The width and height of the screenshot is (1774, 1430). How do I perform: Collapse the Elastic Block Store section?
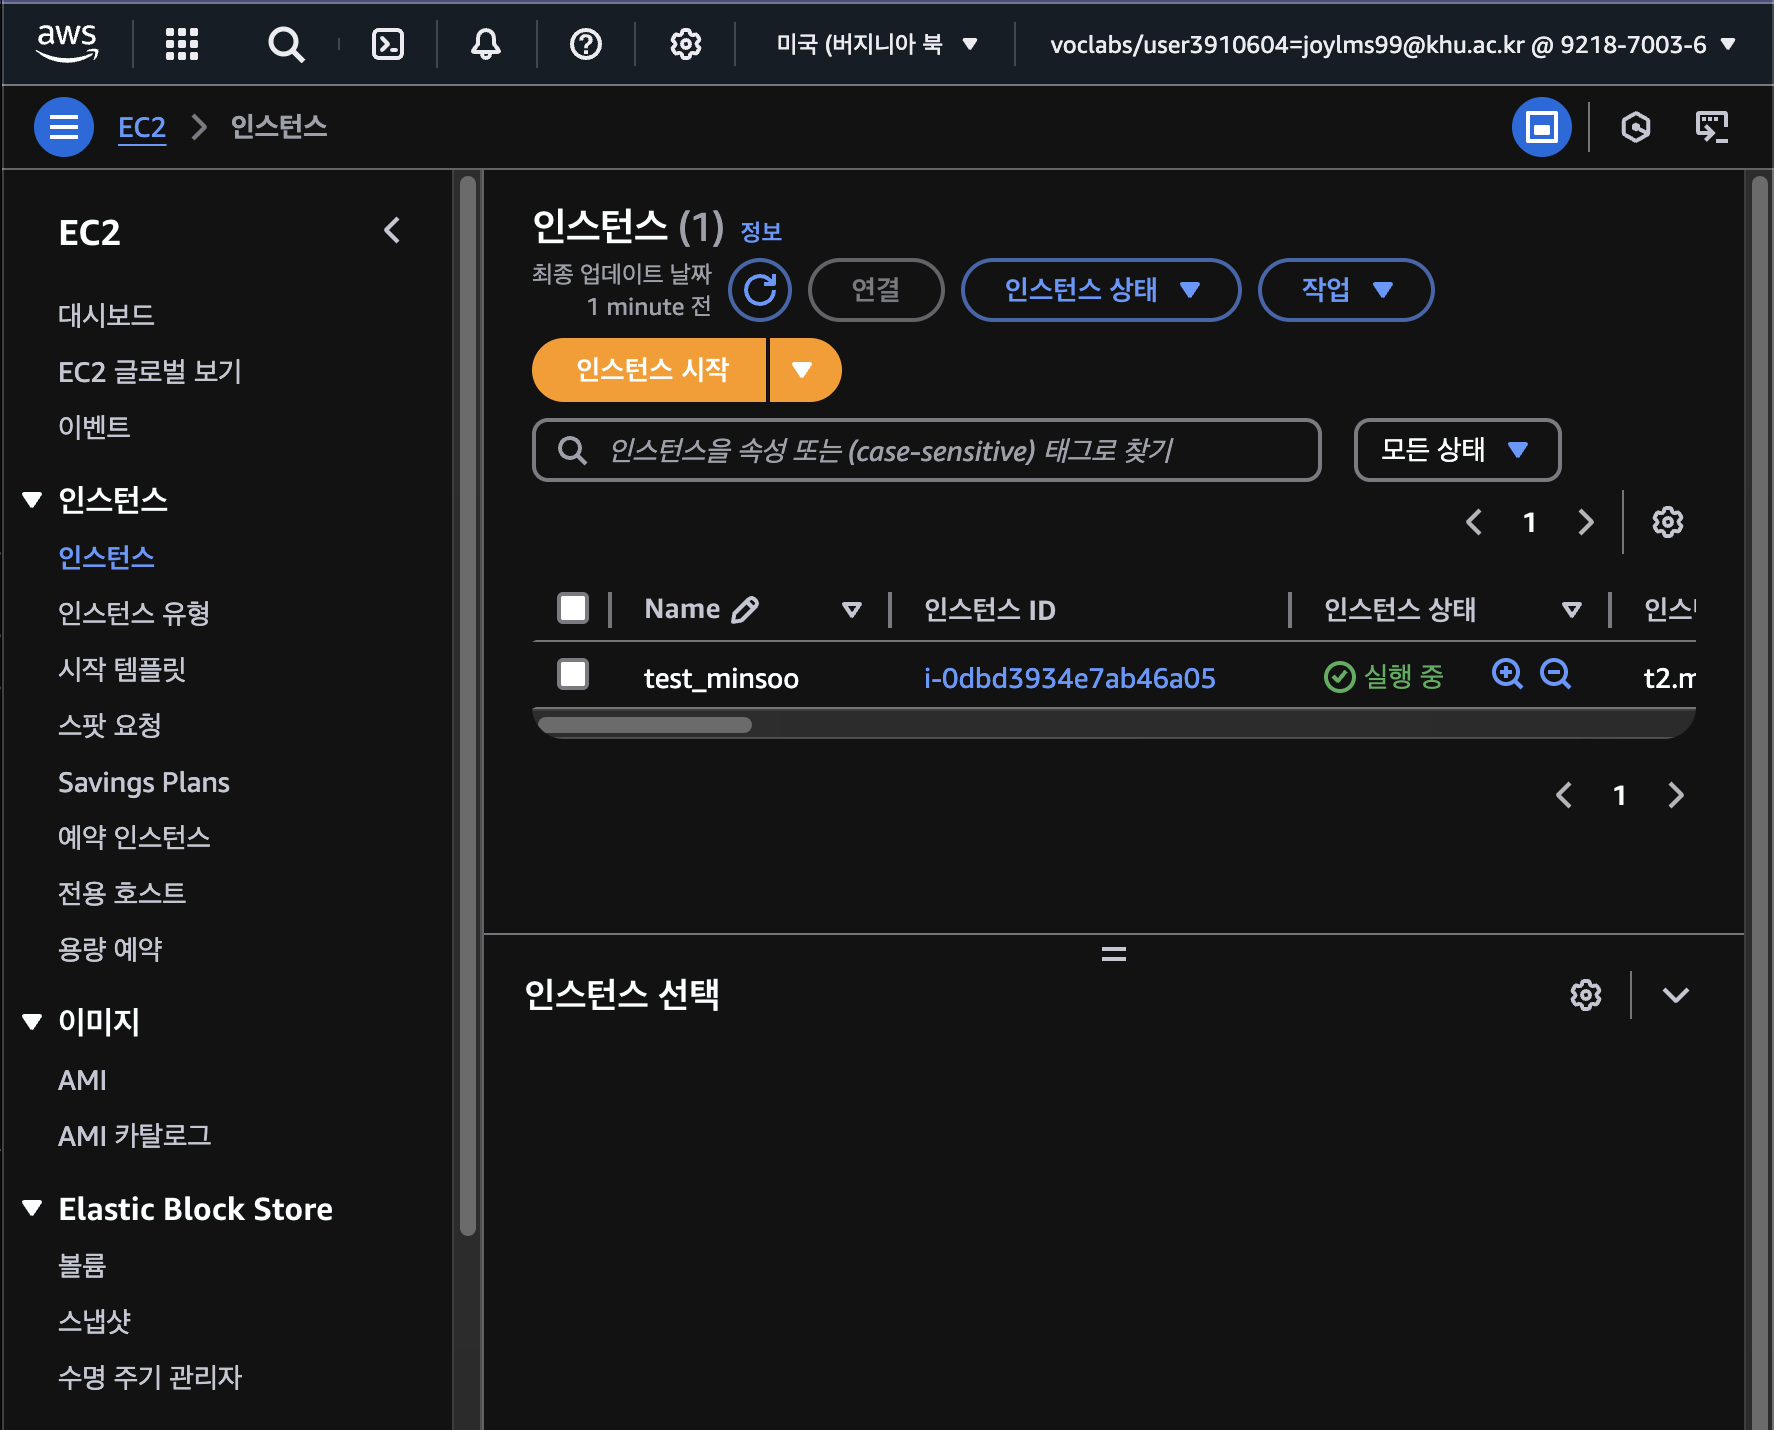click(32, 1208)
